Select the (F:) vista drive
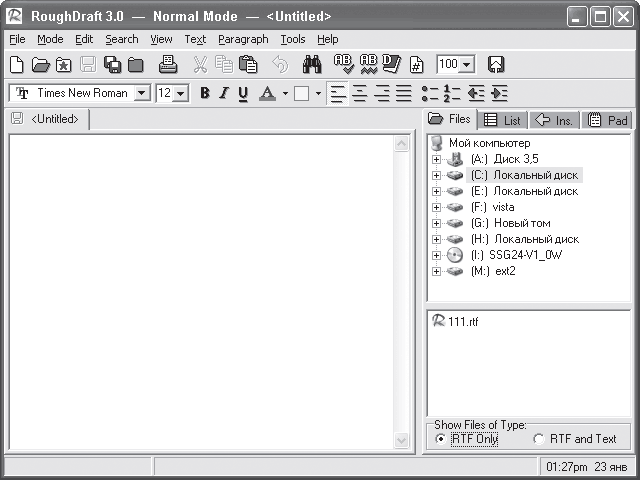The height and width of the screenshot is (480, 640). (x=492, y=207)
